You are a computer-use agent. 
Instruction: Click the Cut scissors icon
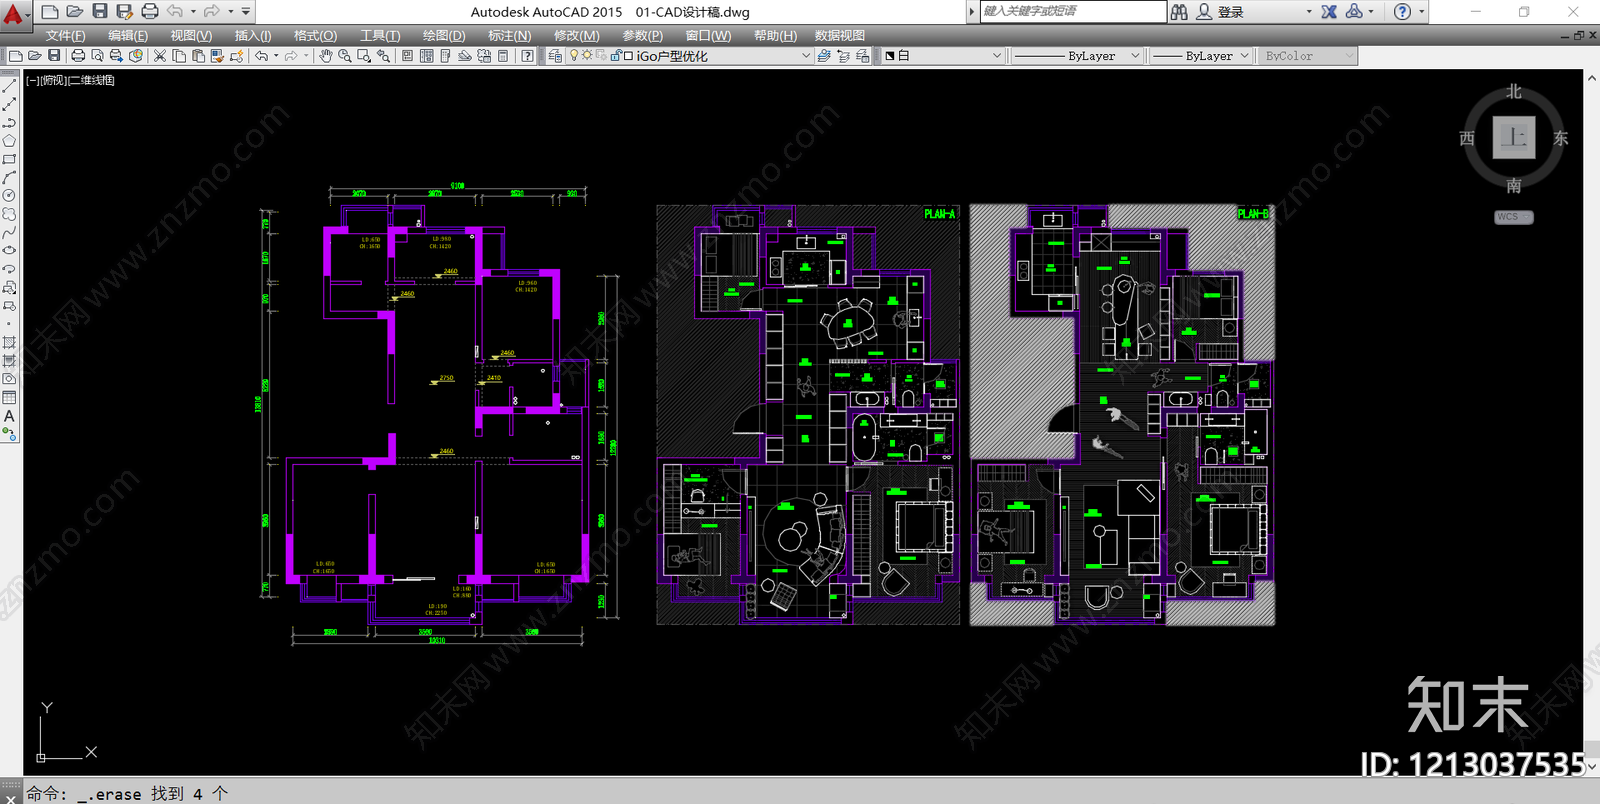[159, 56]
